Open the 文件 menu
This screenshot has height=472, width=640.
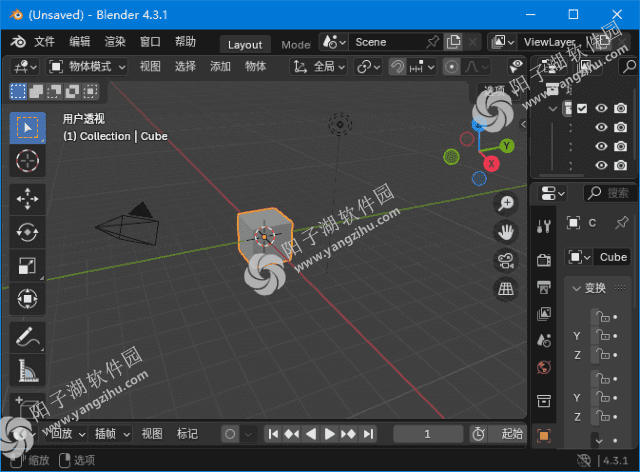(44, 42)
